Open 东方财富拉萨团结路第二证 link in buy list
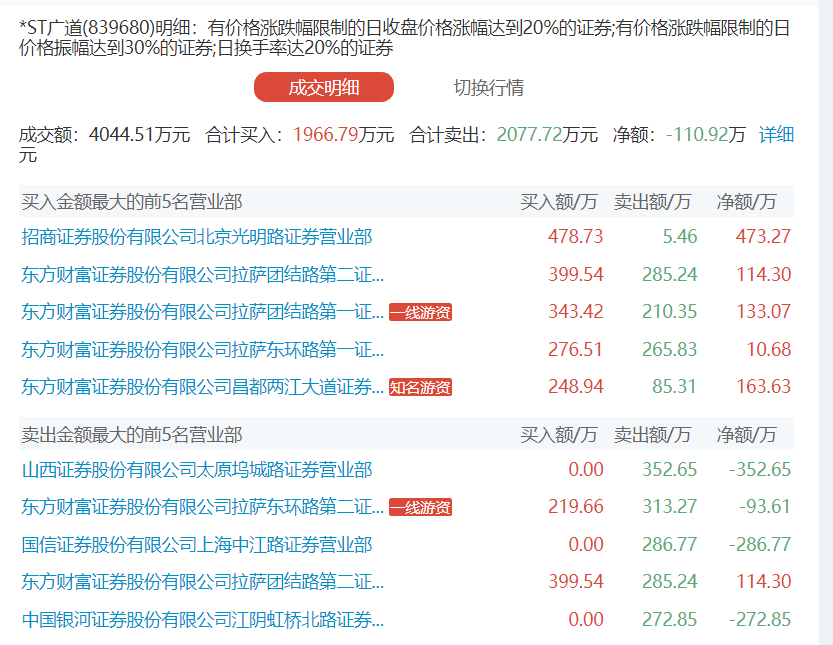The height and width of the screenshot is (645, 833). [202, 275]
